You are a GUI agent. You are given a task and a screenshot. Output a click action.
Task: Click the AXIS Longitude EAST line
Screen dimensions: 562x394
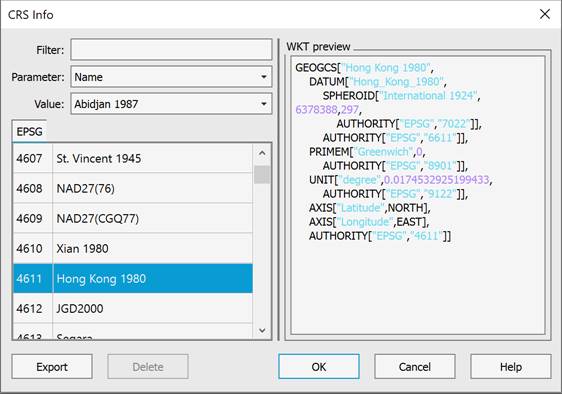coord(369,222)
